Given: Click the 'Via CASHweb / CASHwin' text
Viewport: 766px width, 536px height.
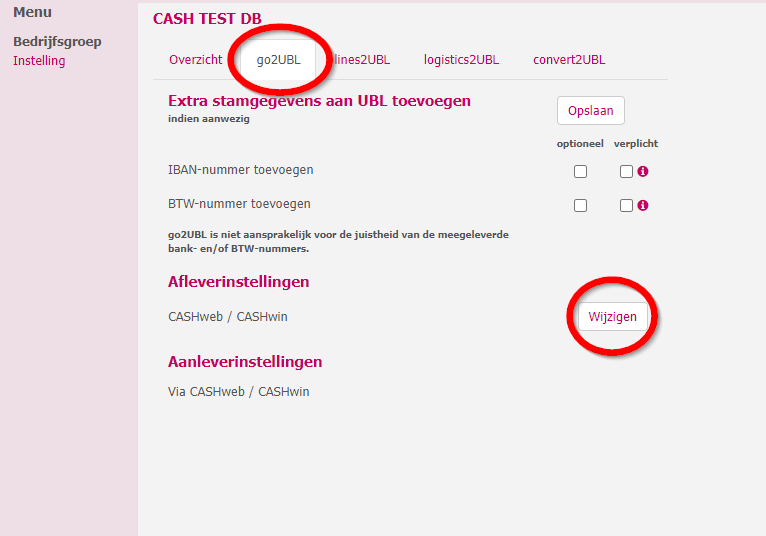Looking at the screenshot, I should click(x=238, y=392).
